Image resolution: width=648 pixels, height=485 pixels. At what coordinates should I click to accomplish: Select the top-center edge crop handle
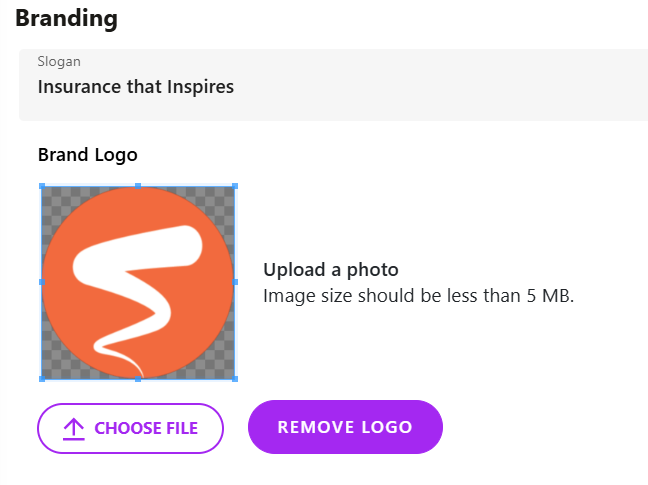(138, 186)
